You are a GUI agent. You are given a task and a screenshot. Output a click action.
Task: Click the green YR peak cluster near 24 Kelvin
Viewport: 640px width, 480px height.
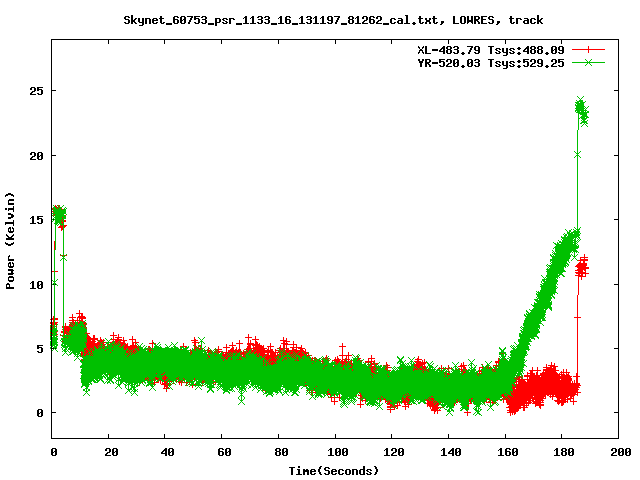pyautogui.click(x=582, y=111)
